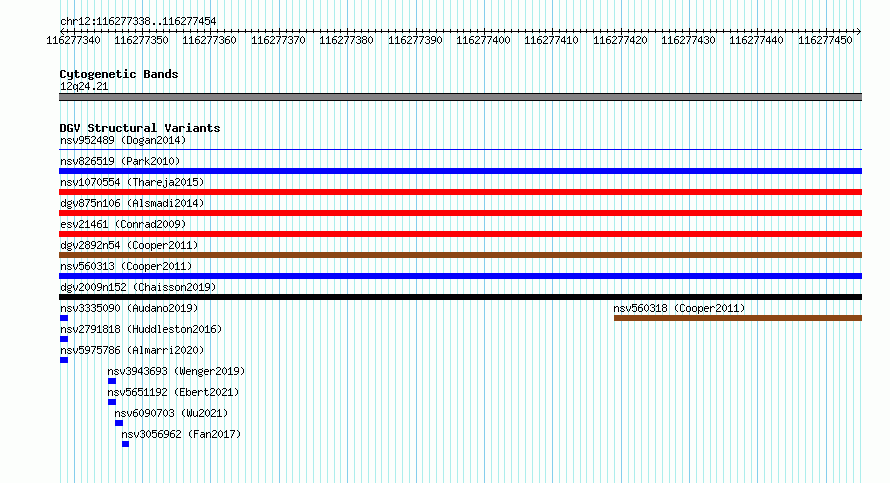The width and height of the screenshot is (890, 483).
Task: Open nsv560313 (Cooper2011) label
Action: pyautogui.click(x=126, y=266)
